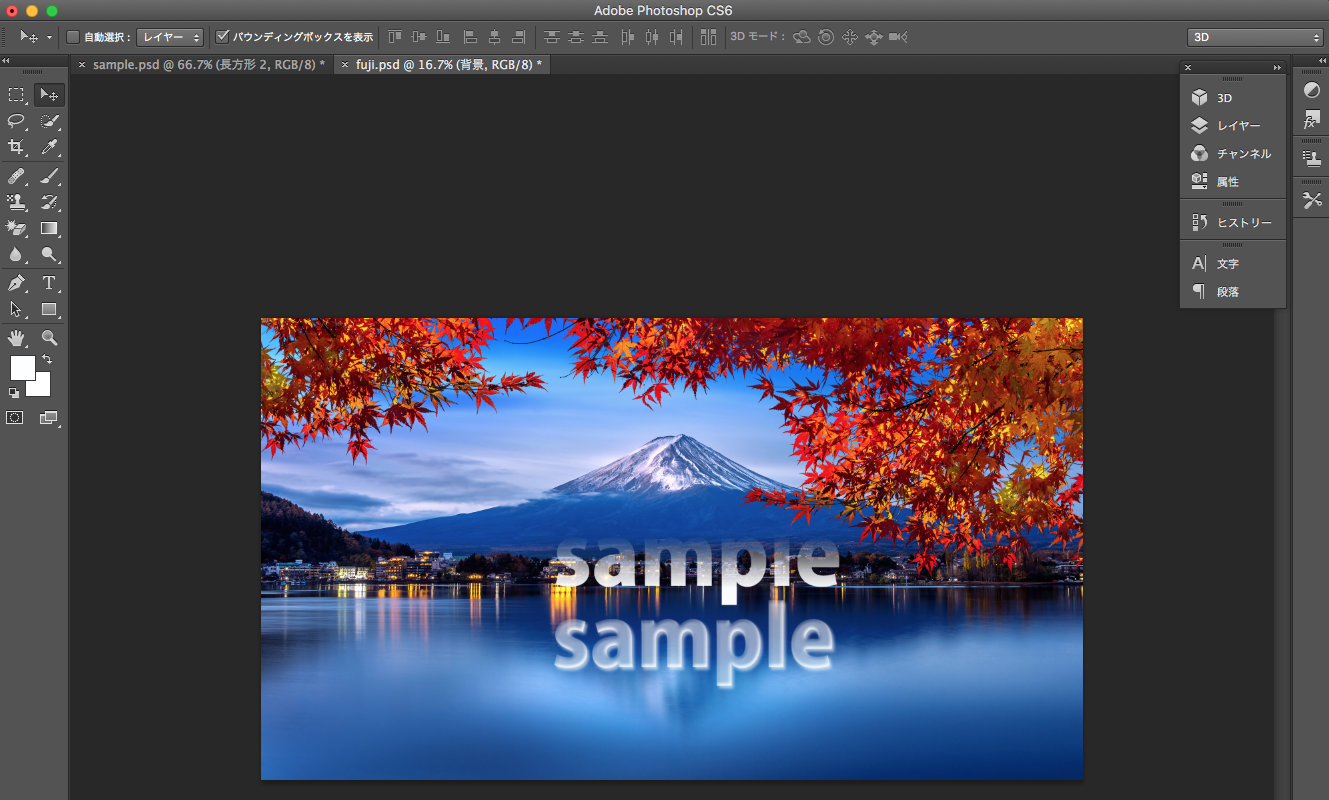1329x800 pixels.
Task: Open the レイヤー auto-select dropdown
Action: (170, 37)
